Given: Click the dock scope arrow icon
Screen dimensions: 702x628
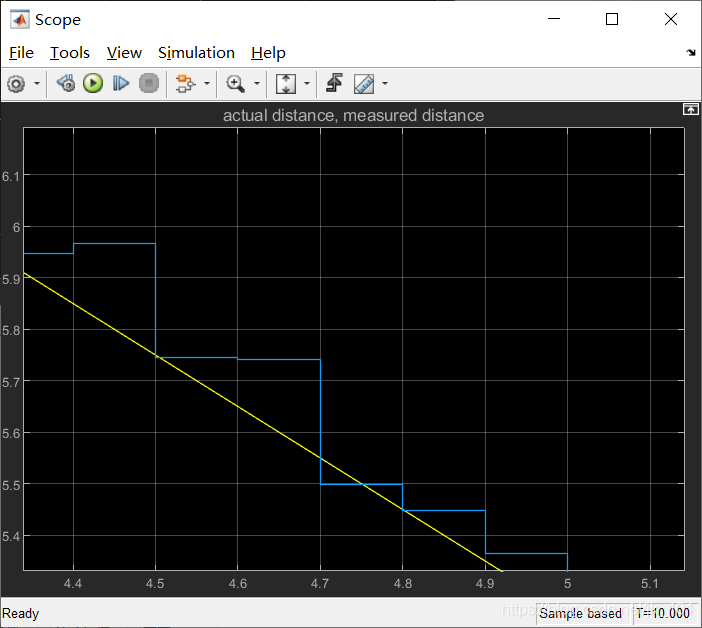Looking at the screenshot, I should point(691,53).
